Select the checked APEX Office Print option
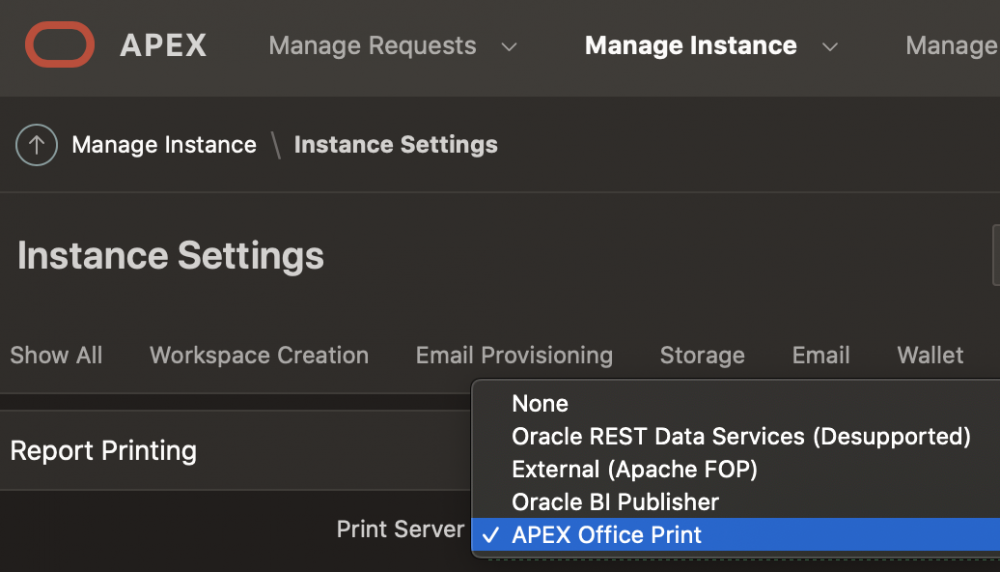Image resolution: width=1000 pixels, height=572 pixels. click(607, 535)
